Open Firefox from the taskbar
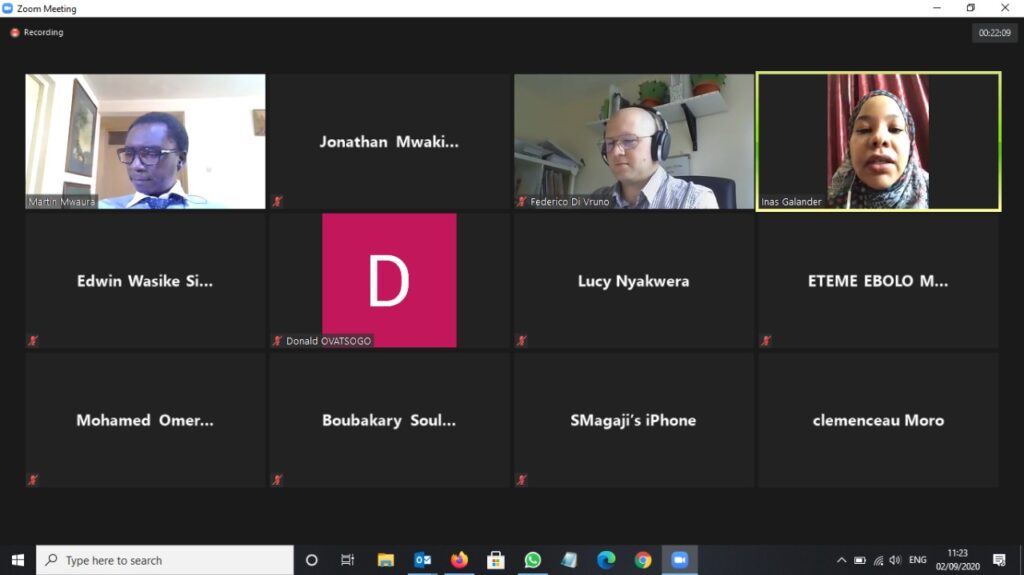This screenshot has width=1024, height=575. click(x=459, y=560)
